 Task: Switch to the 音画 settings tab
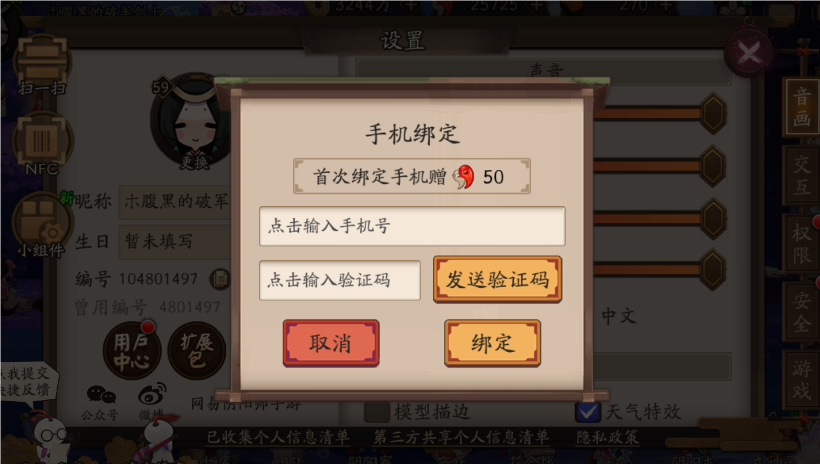pyautogui.click(x=801, y=107)
